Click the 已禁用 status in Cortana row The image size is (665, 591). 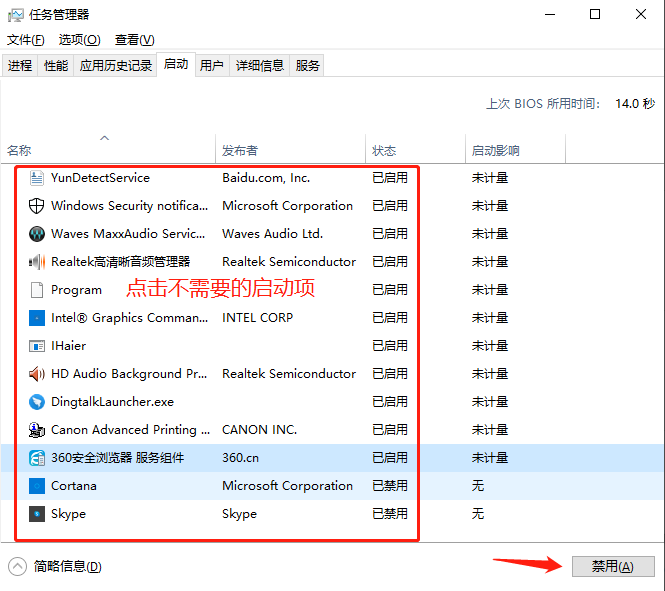point(390,485)
